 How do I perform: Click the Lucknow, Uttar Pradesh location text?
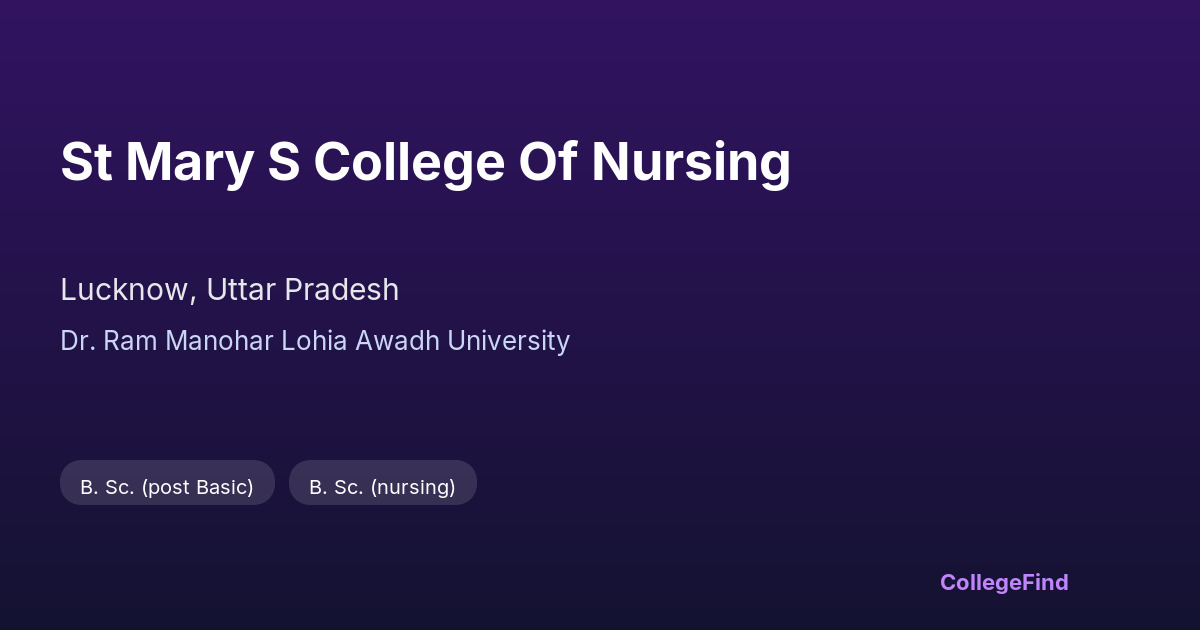tap(229, 290)
